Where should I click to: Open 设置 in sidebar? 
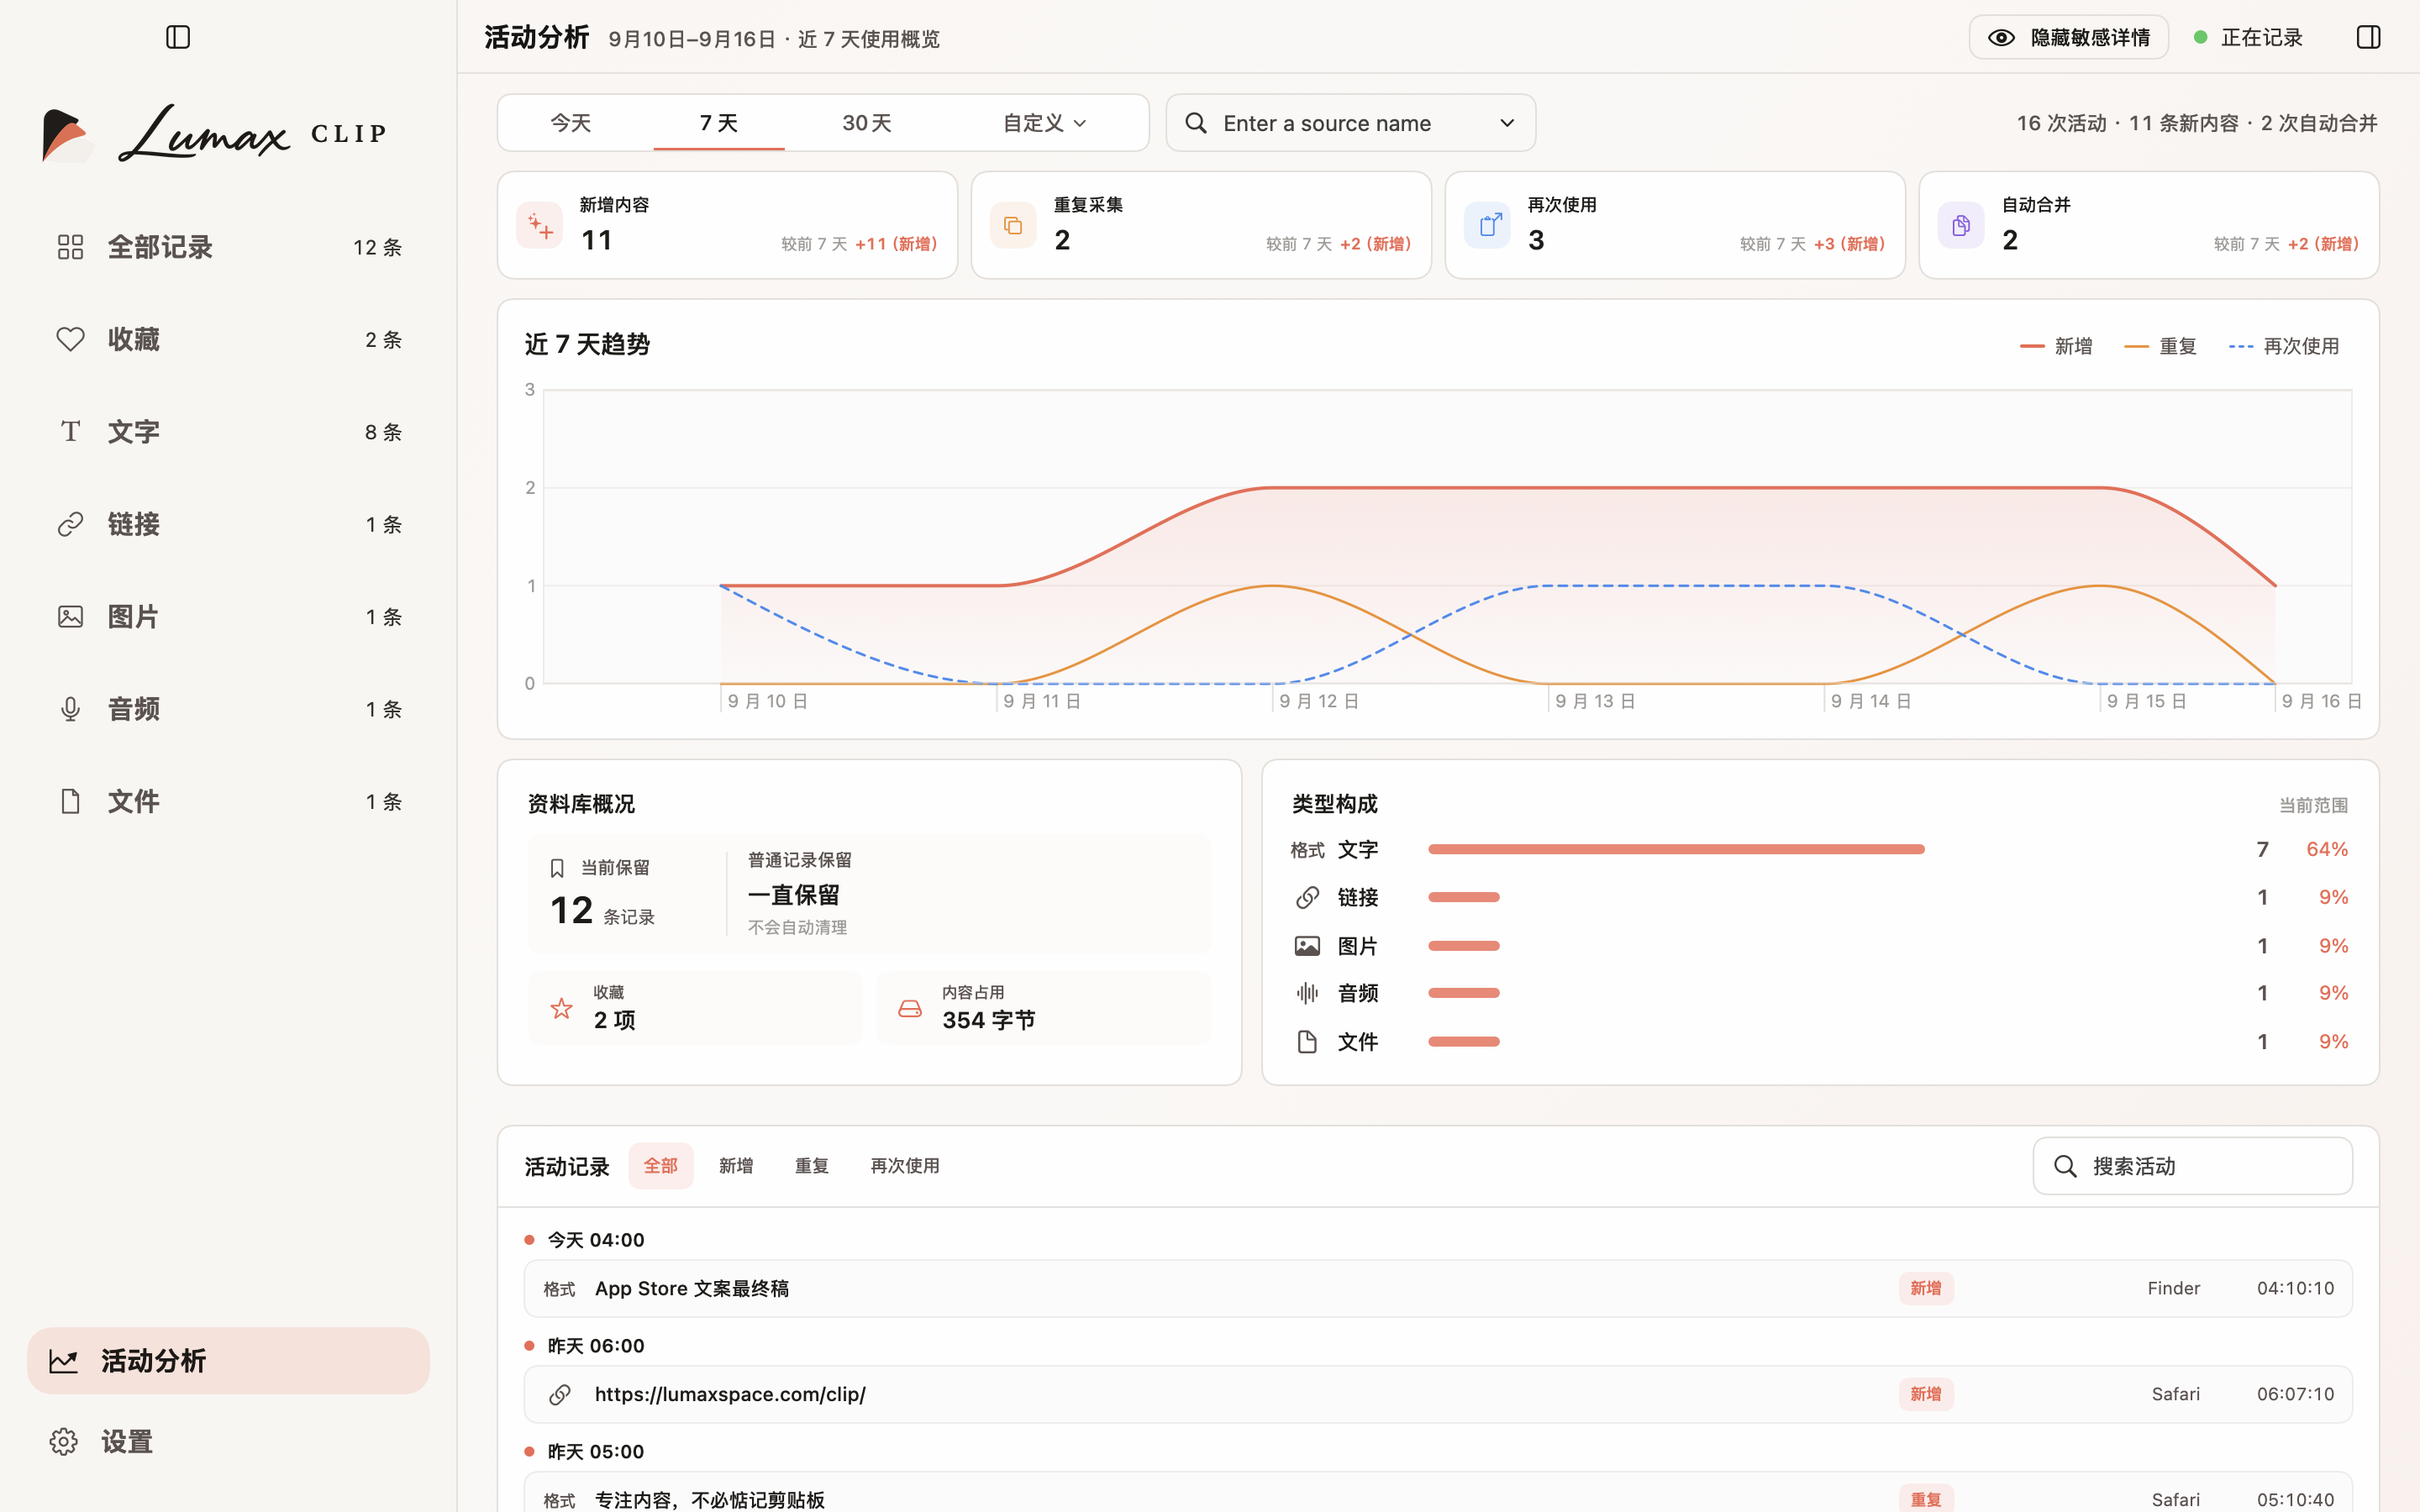[x=228, y=1442]
